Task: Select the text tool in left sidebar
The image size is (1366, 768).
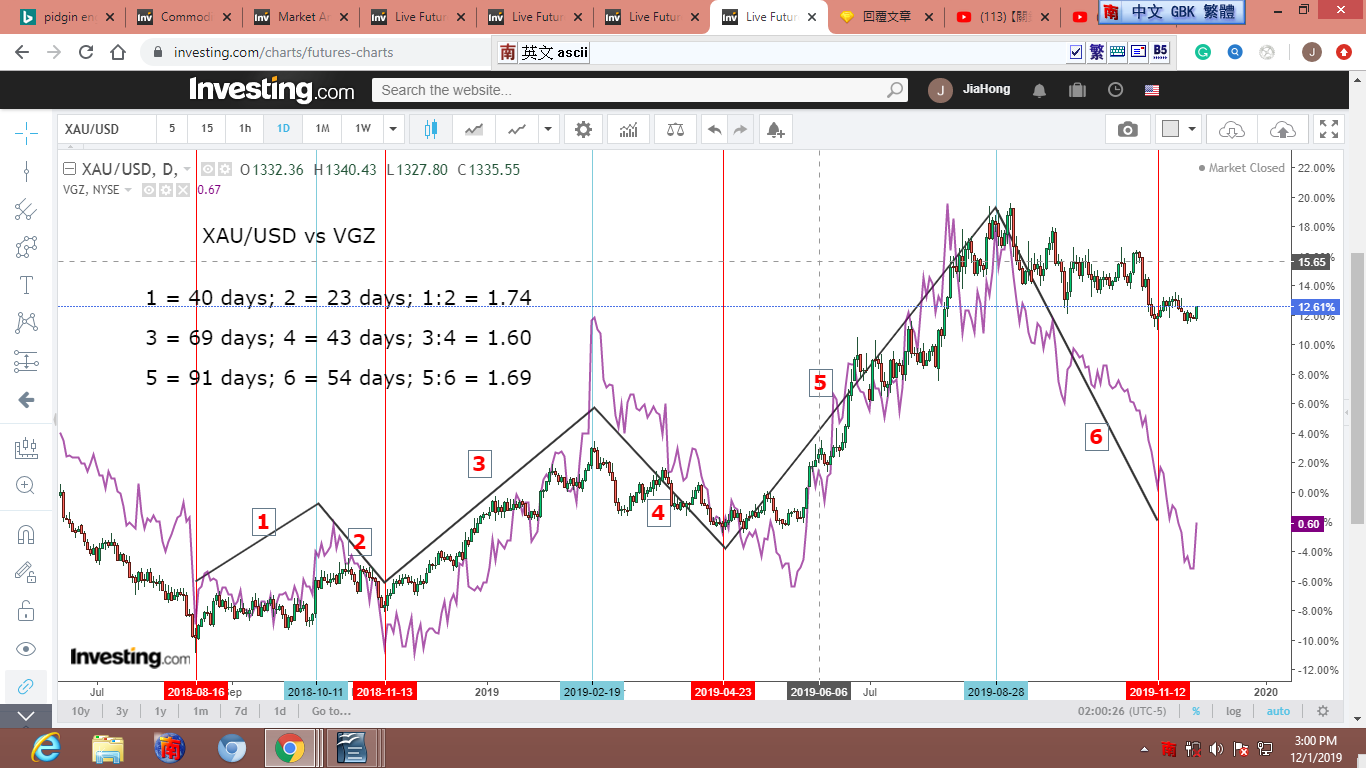Action: click(26, 284)
